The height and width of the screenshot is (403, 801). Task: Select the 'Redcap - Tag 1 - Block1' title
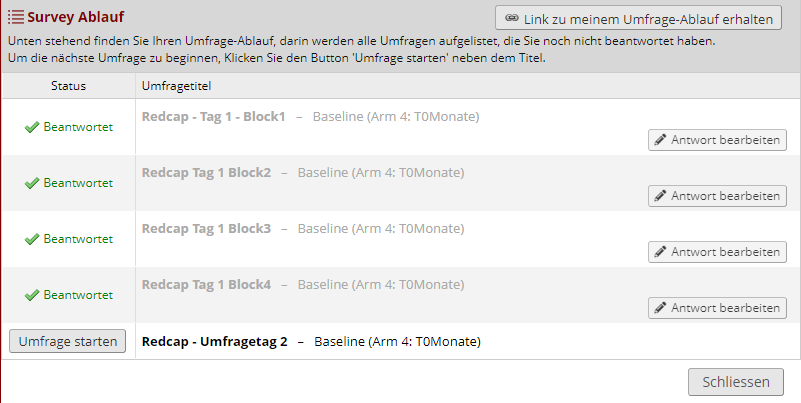[x=214, y=117]
